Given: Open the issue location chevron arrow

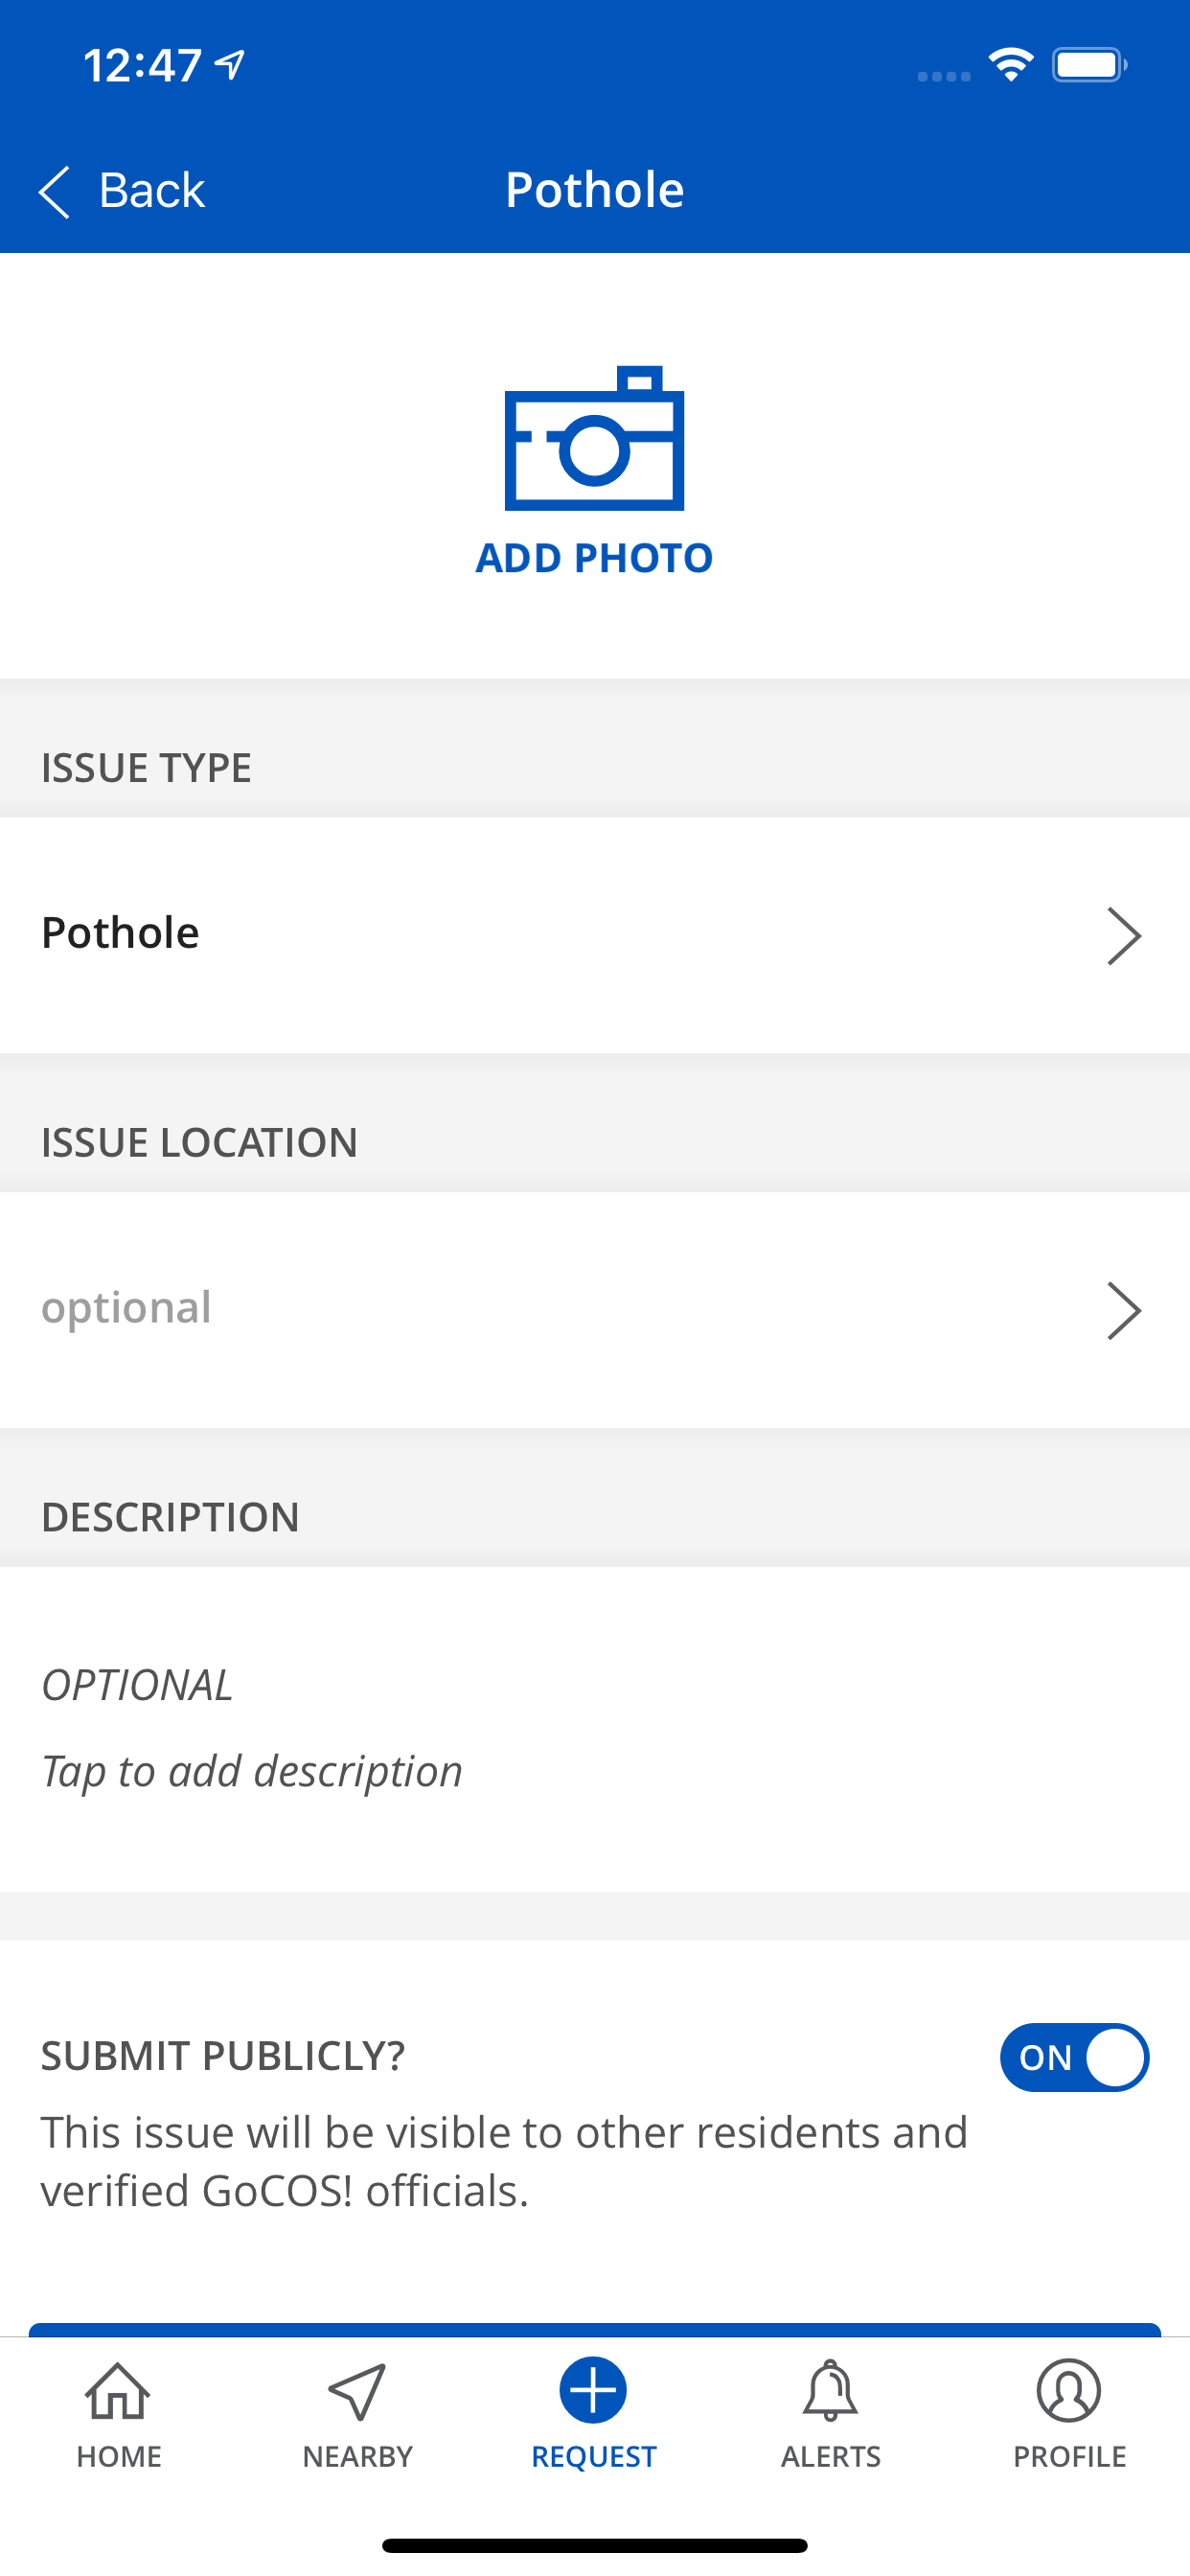Looking at the screenshot, I should click(x=1123, y=1310).
